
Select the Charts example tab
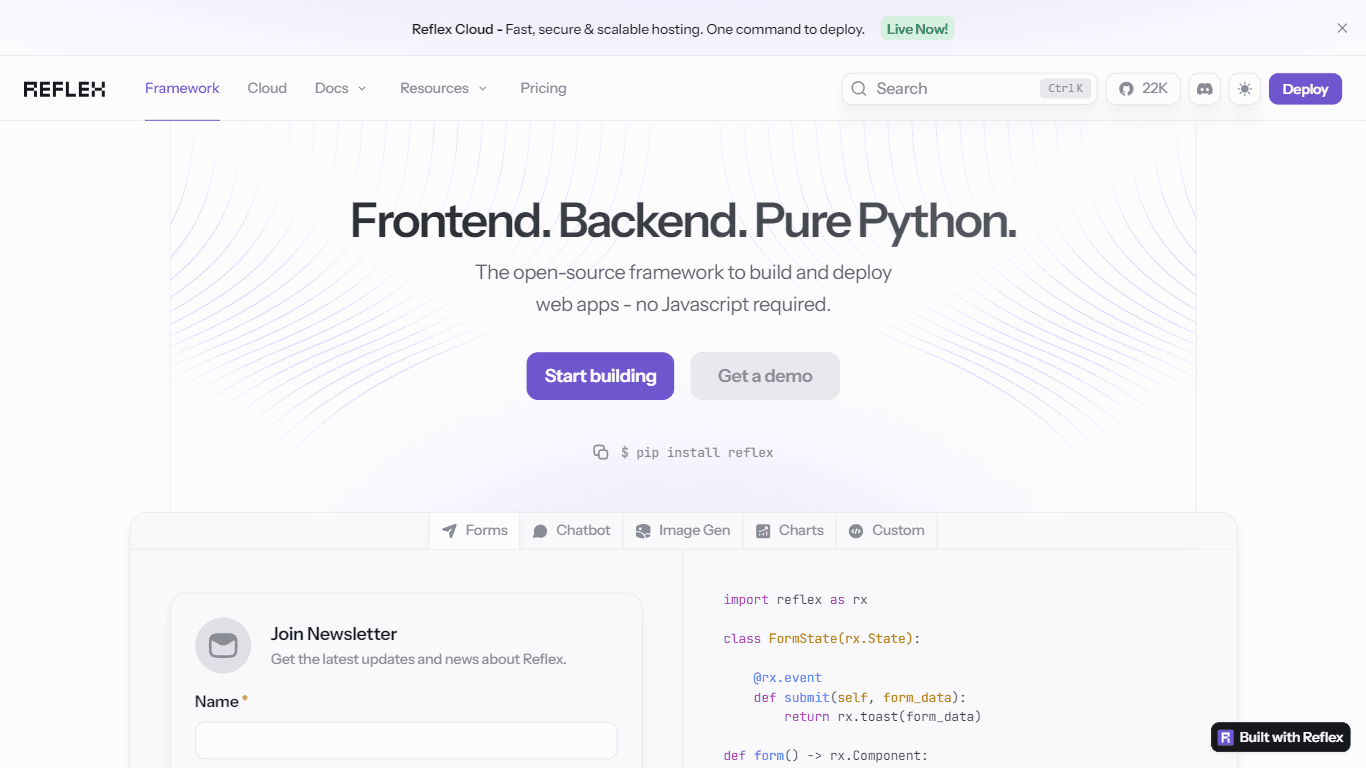coord(790,531)
